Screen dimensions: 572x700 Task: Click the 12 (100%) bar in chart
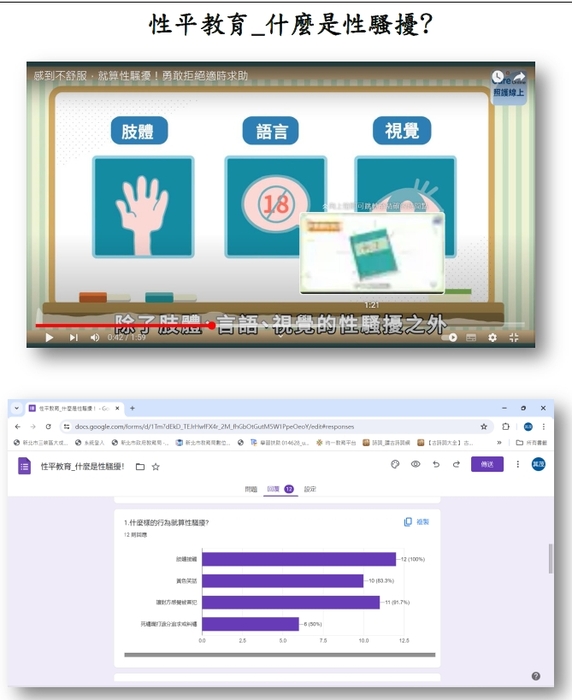pyautogui.click(x=299, y=559)
